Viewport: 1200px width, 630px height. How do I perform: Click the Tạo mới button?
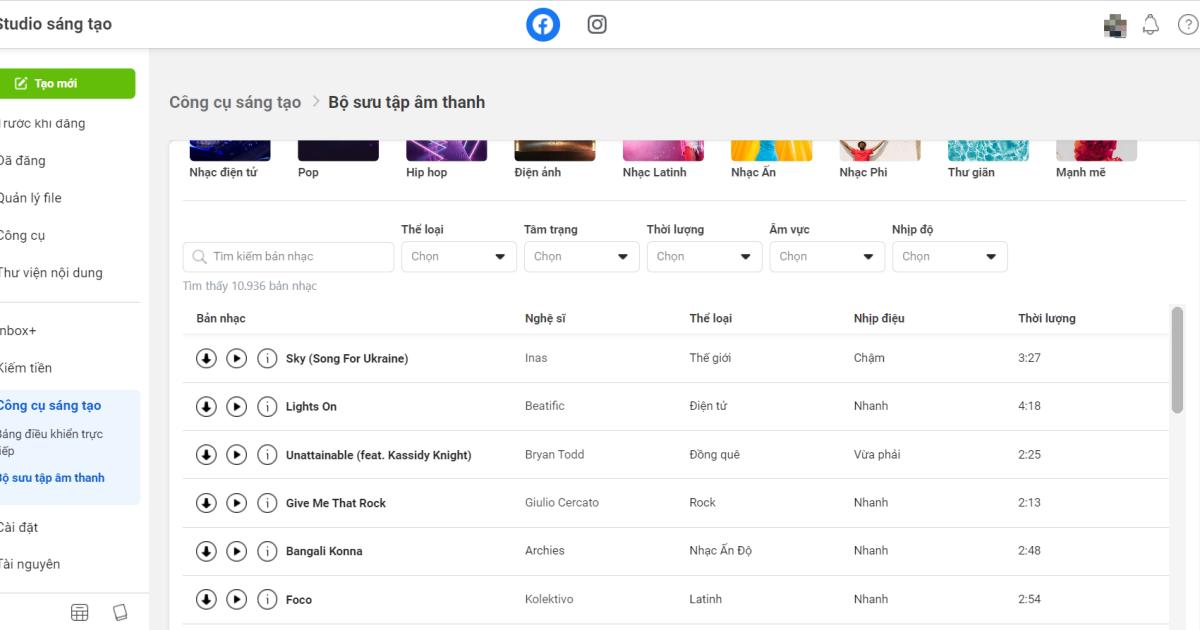click(68, 84)
